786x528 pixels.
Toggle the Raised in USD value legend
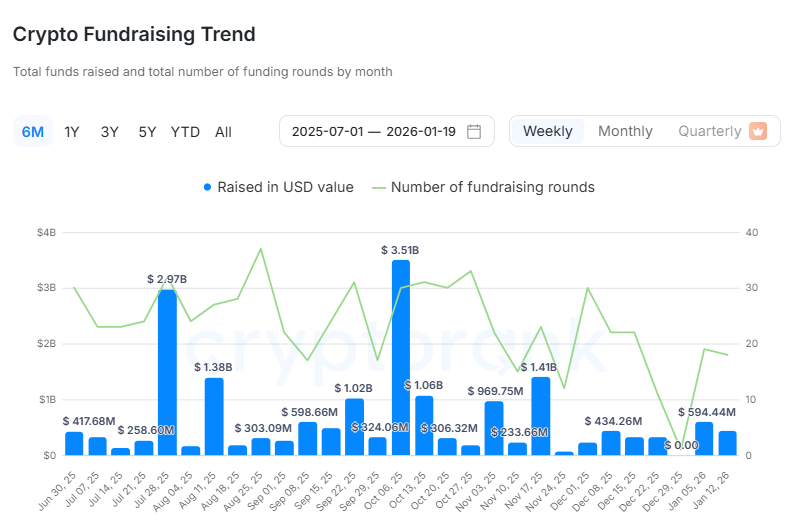285,187
